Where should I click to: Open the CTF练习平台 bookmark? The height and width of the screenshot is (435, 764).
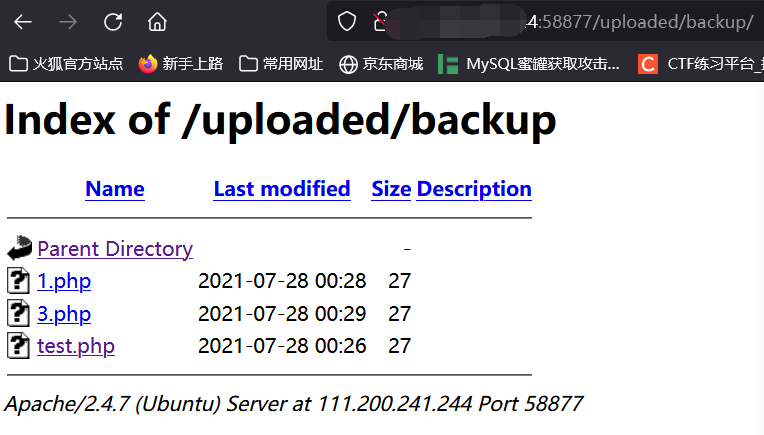pos(701,64)
